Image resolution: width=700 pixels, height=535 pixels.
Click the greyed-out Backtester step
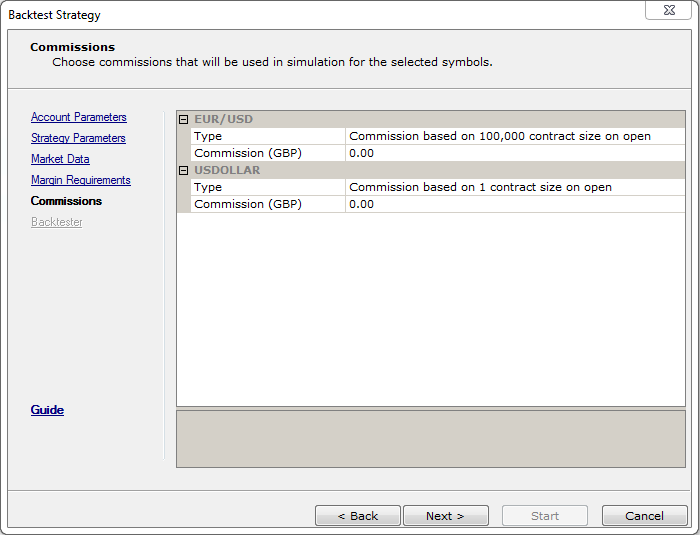(x=56, y=222)
